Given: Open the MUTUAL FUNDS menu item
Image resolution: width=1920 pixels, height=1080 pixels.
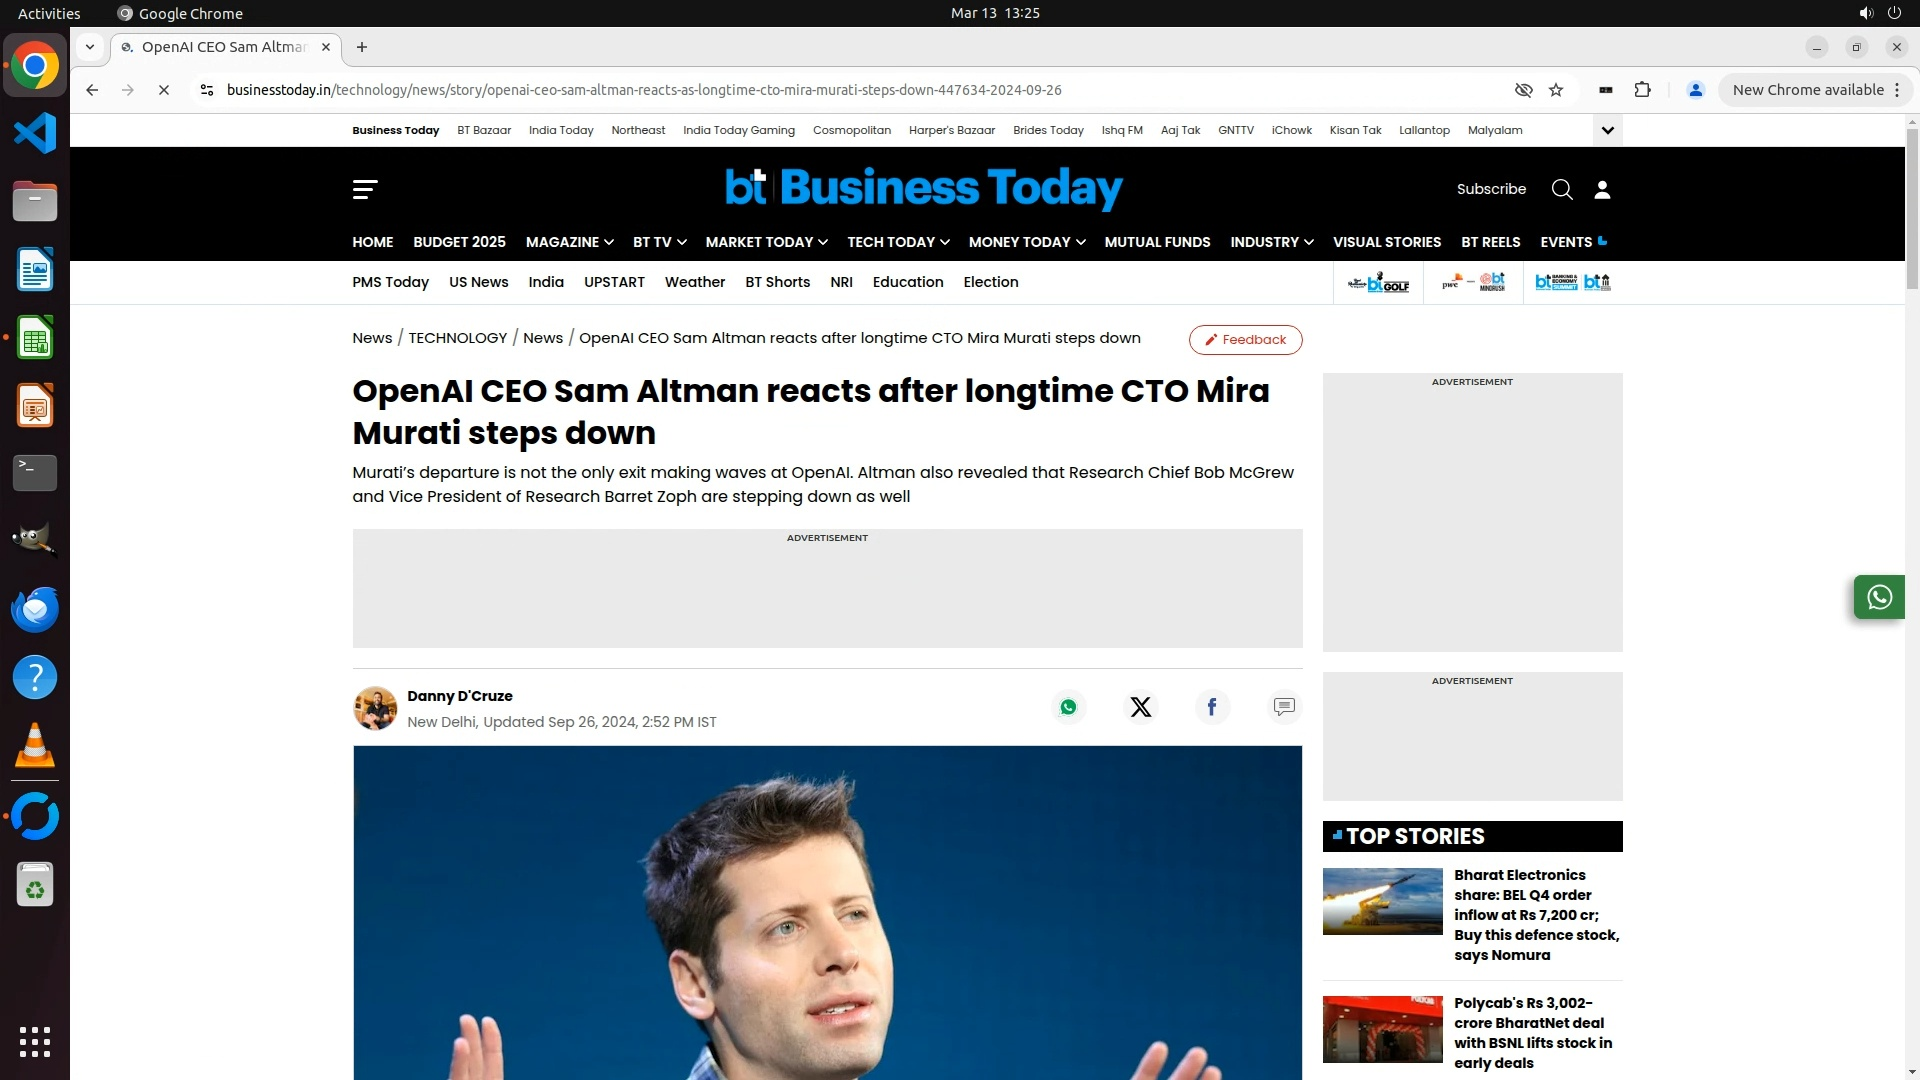Looking at the screenshot, I should coord(1157,242).
